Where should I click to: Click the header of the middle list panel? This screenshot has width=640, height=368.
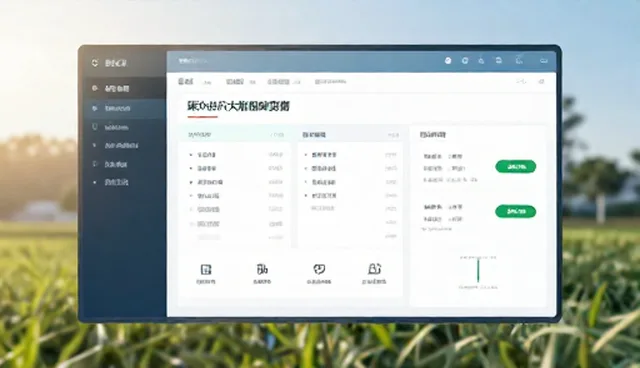[350, 135]
